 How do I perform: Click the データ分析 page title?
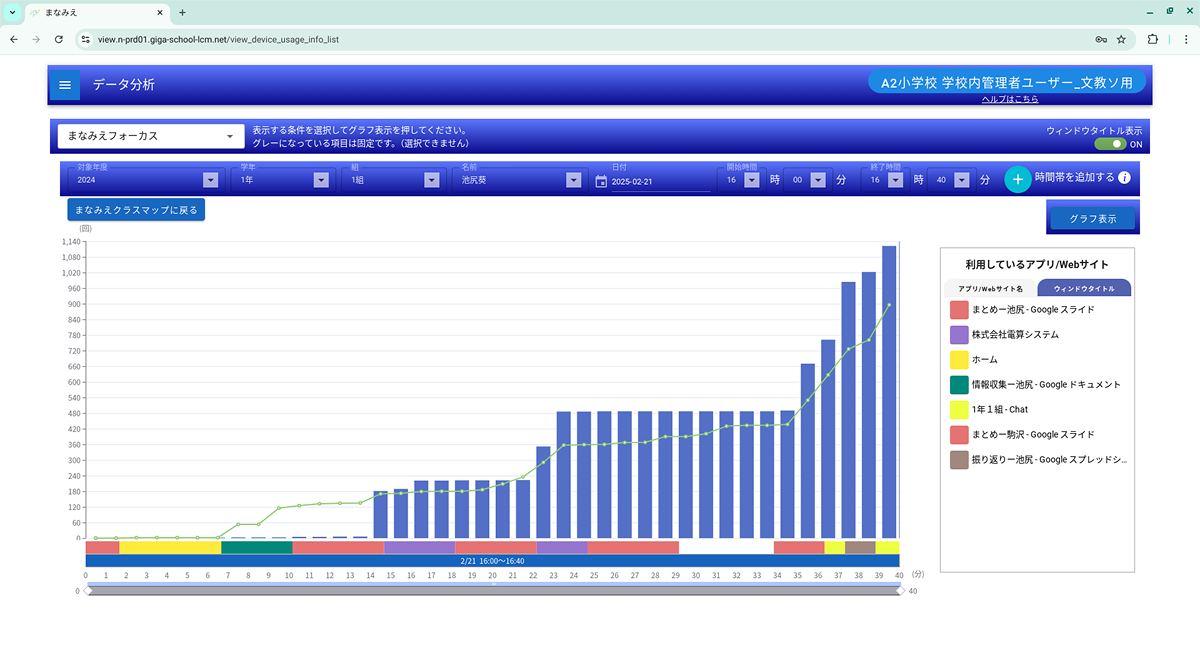(124, 85)
